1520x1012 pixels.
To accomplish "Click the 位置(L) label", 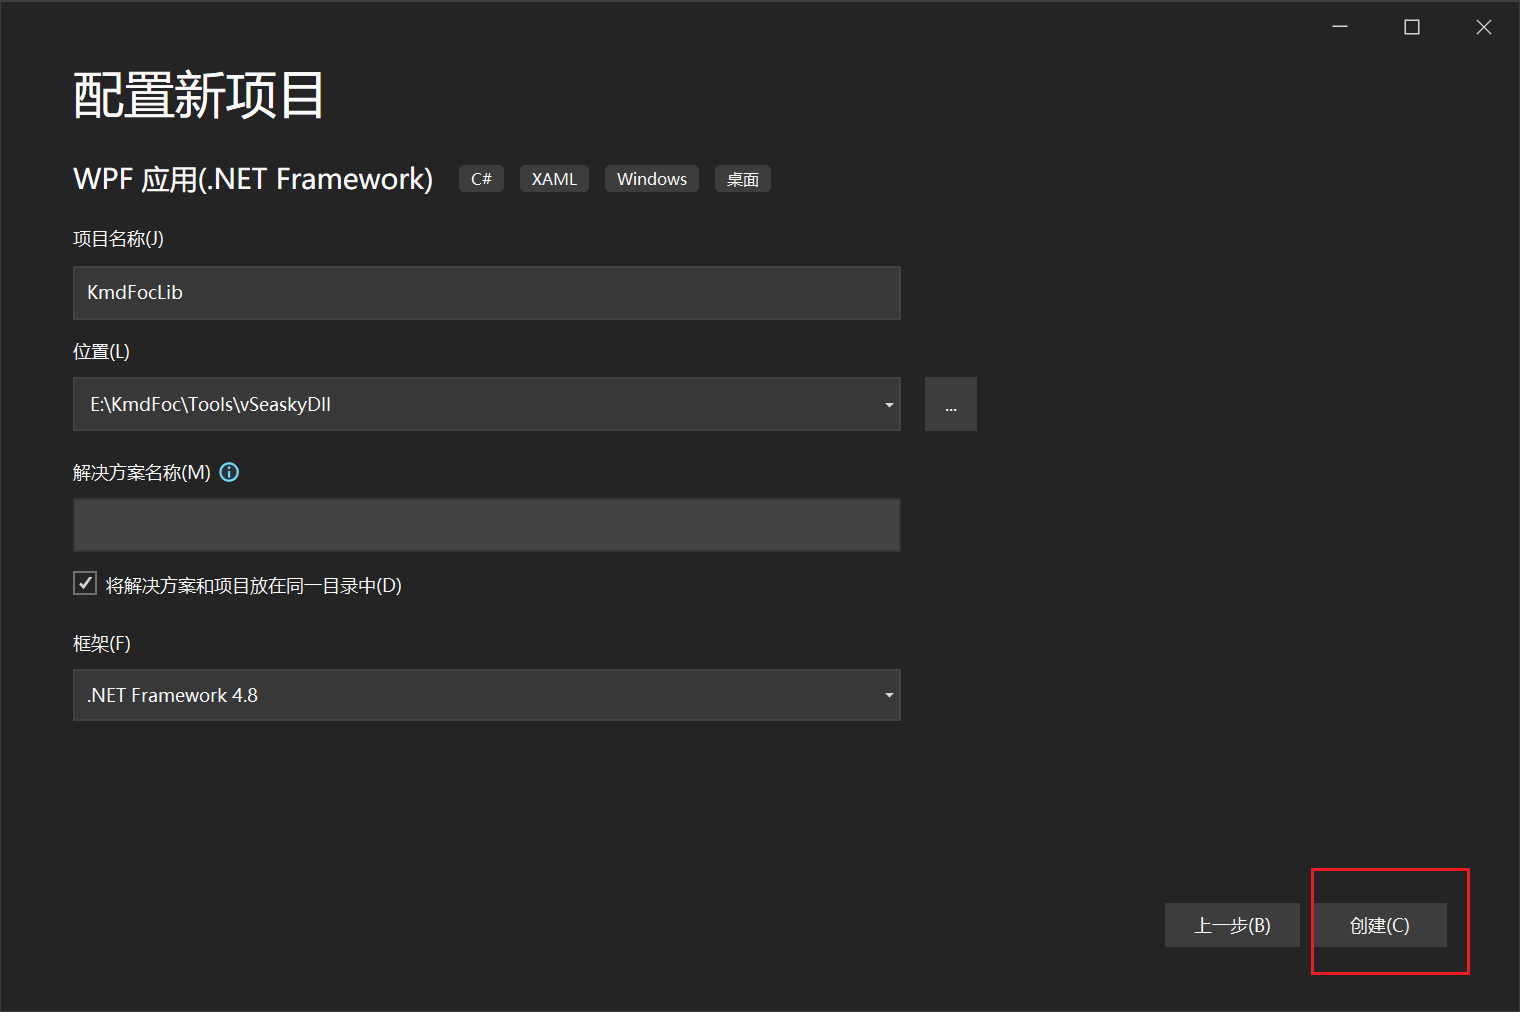I will coord(101,352).
